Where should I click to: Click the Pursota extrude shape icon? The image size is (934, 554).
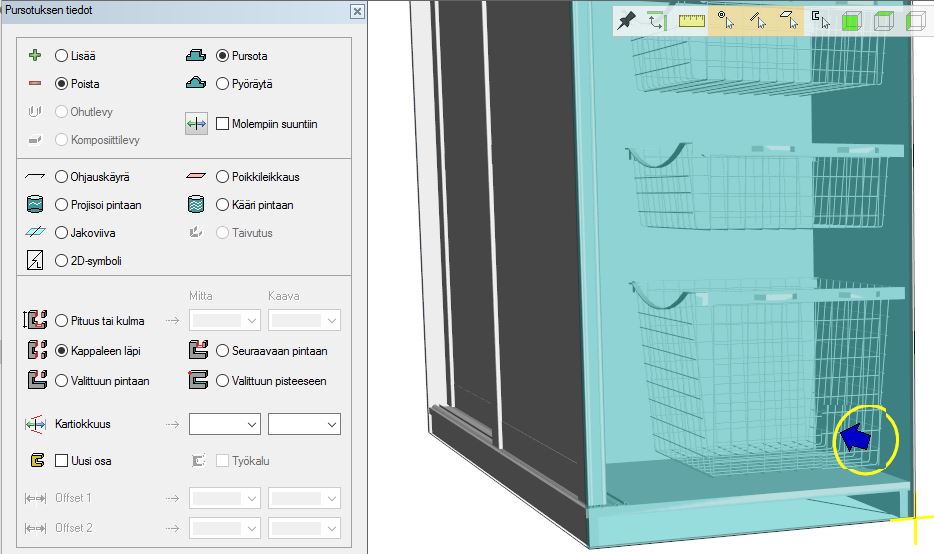click(x=196, y=55)
